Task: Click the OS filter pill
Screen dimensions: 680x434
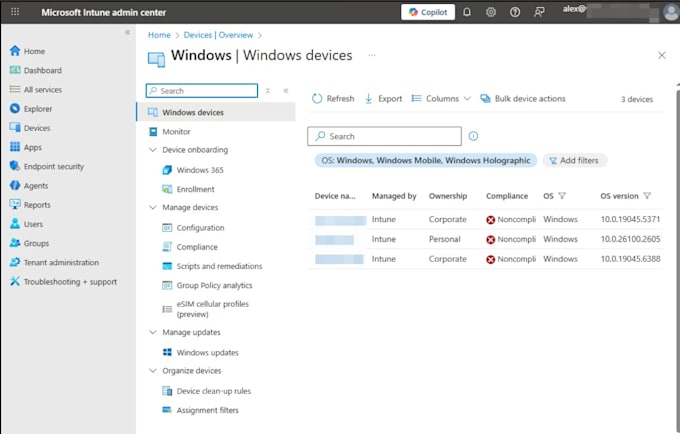Action: point(425,160)
